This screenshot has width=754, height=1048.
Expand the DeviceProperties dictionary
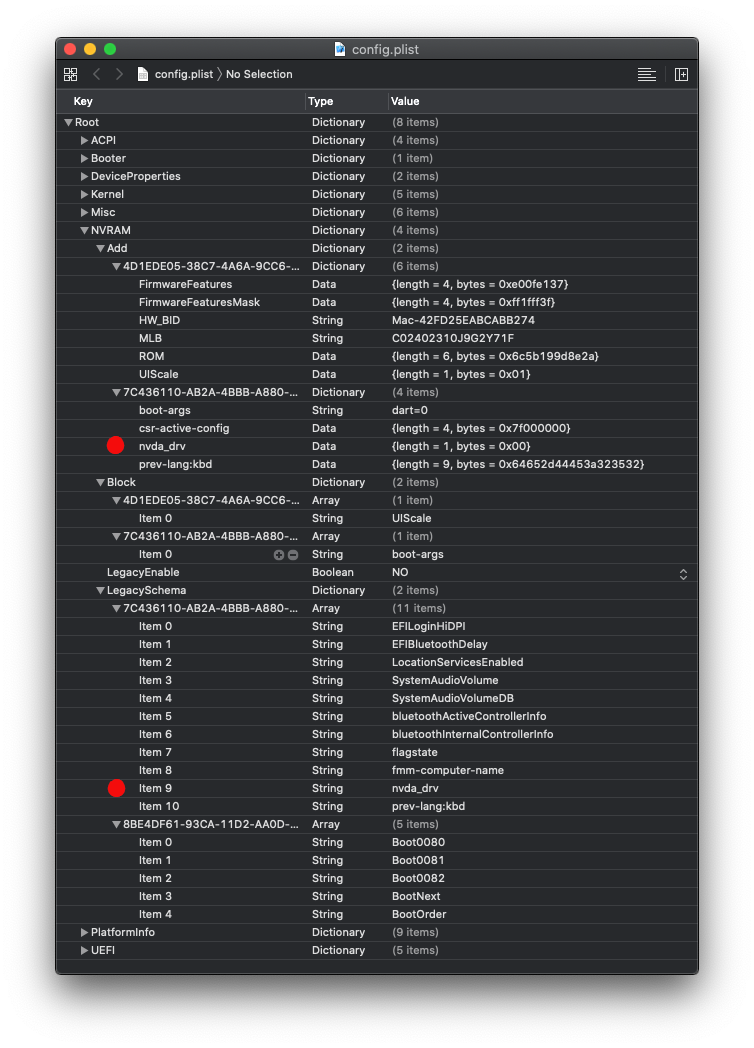tap(85, 176)
